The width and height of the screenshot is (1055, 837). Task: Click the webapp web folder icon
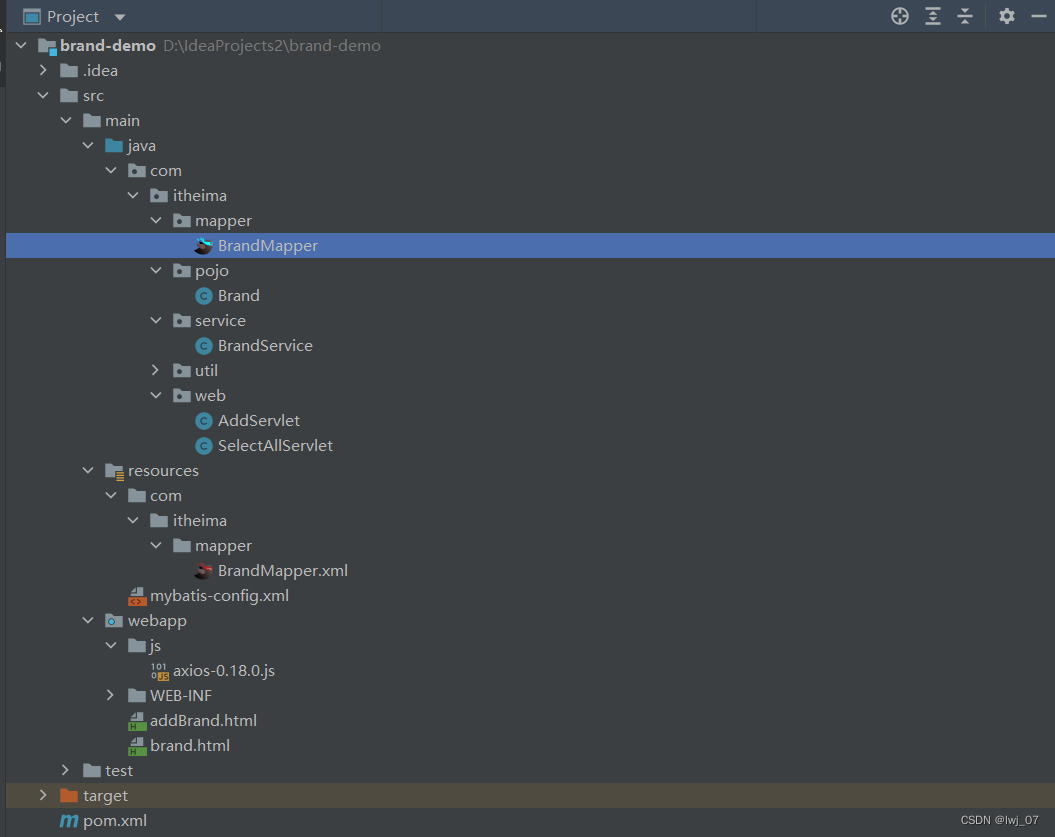114,621
